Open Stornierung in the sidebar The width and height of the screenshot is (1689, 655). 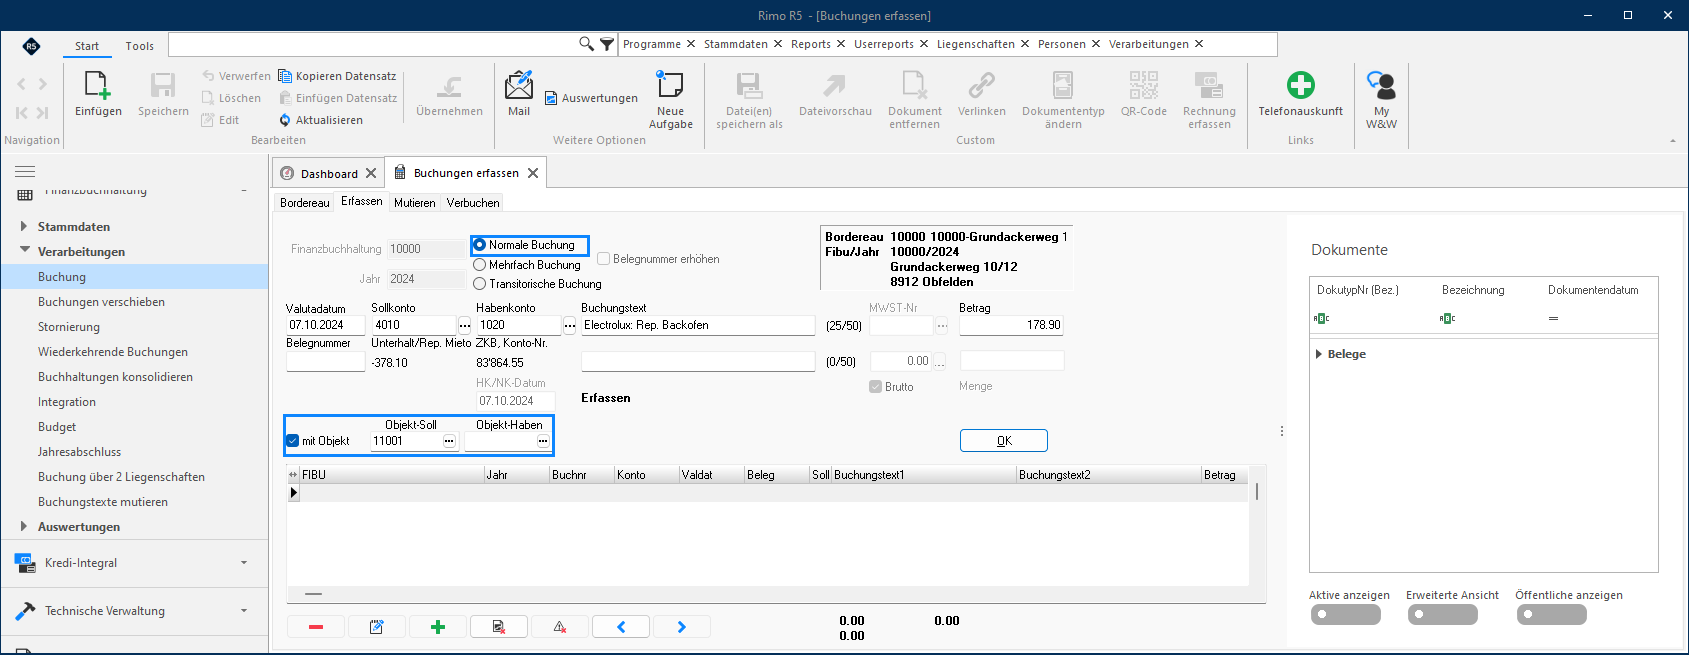[x=69, y=327]
